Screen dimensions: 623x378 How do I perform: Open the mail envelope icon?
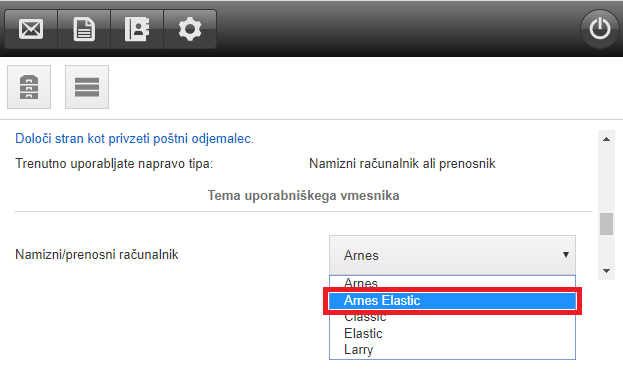[x=31, y=29]
